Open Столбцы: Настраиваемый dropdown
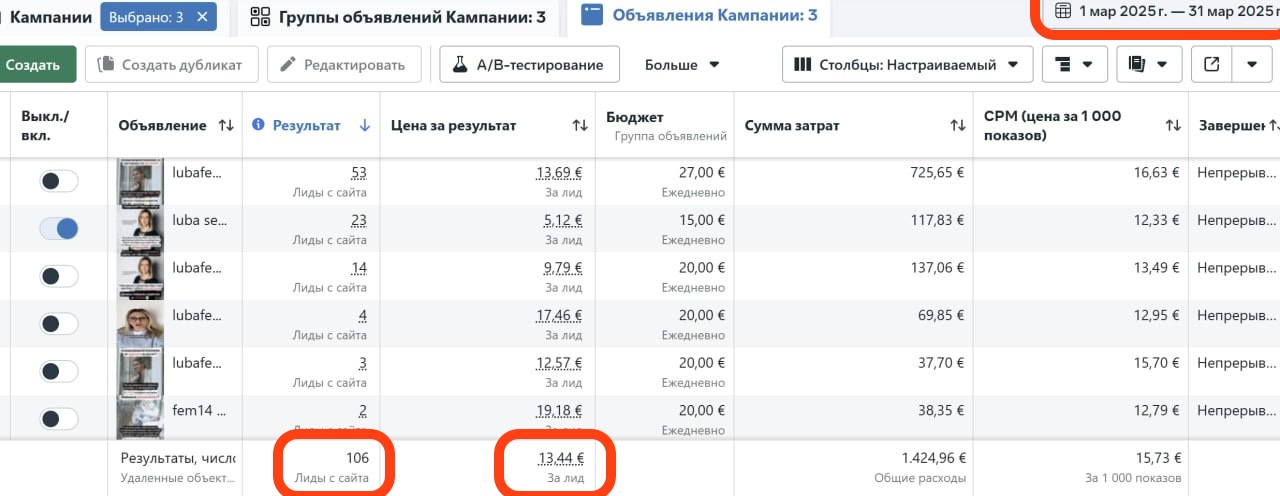 point(907,64)
